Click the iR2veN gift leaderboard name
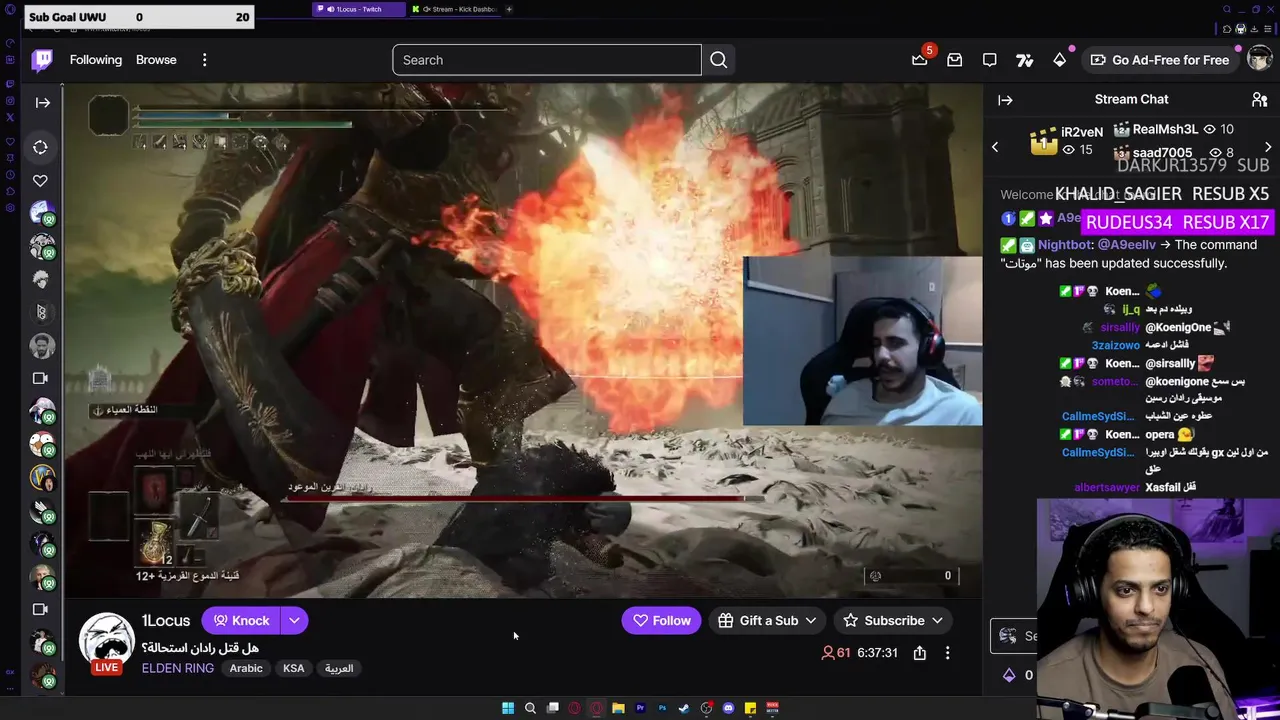The width and height of the screenshot is (1280, 720). point(1082,132)
